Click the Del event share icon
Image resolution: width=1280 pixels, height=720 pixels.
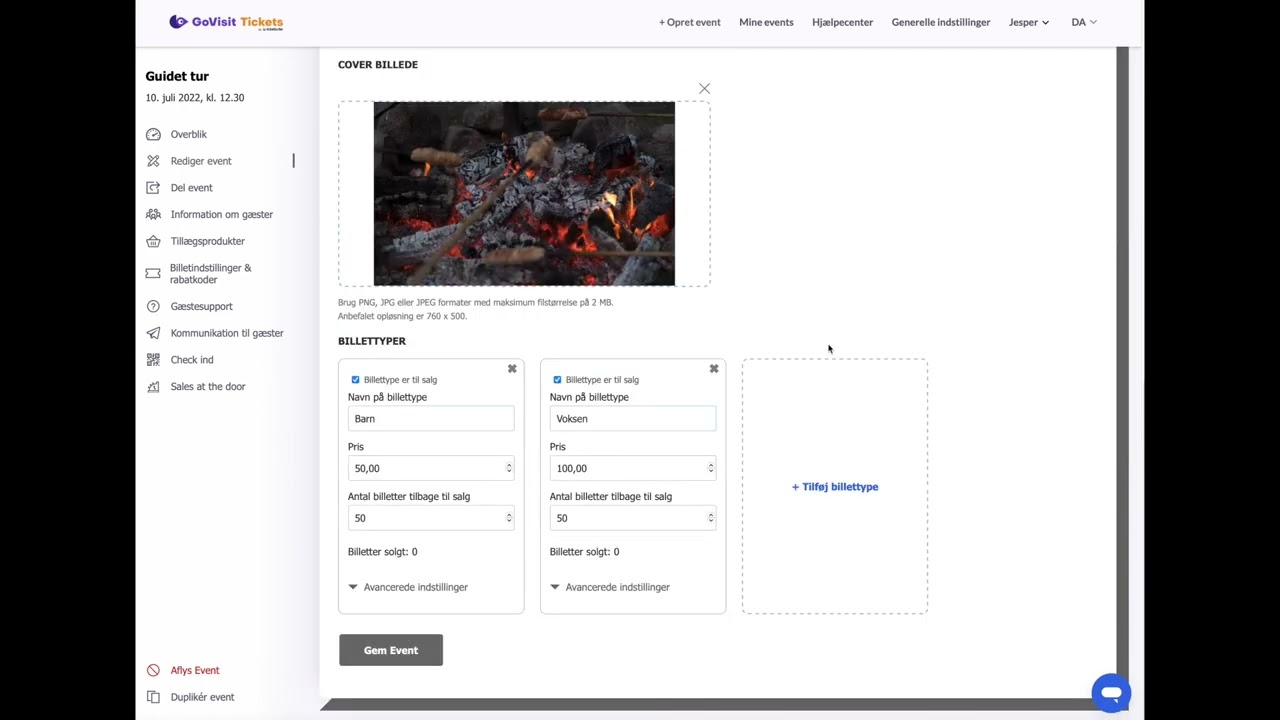coord(153,188)
